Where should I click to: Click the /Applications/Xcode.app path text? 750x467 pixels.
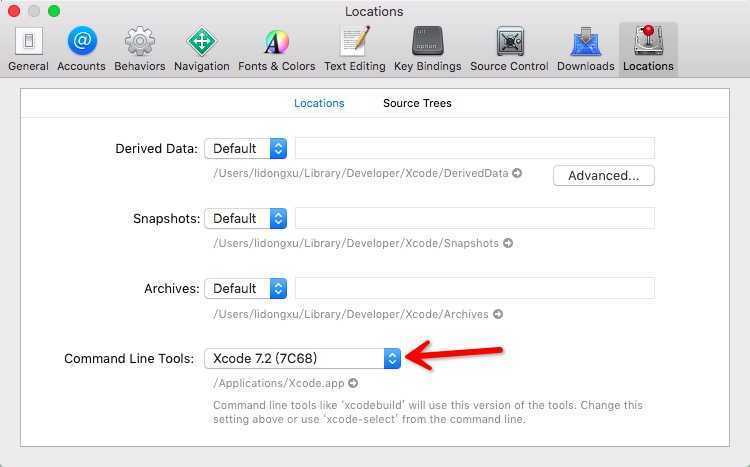point(279,383)
